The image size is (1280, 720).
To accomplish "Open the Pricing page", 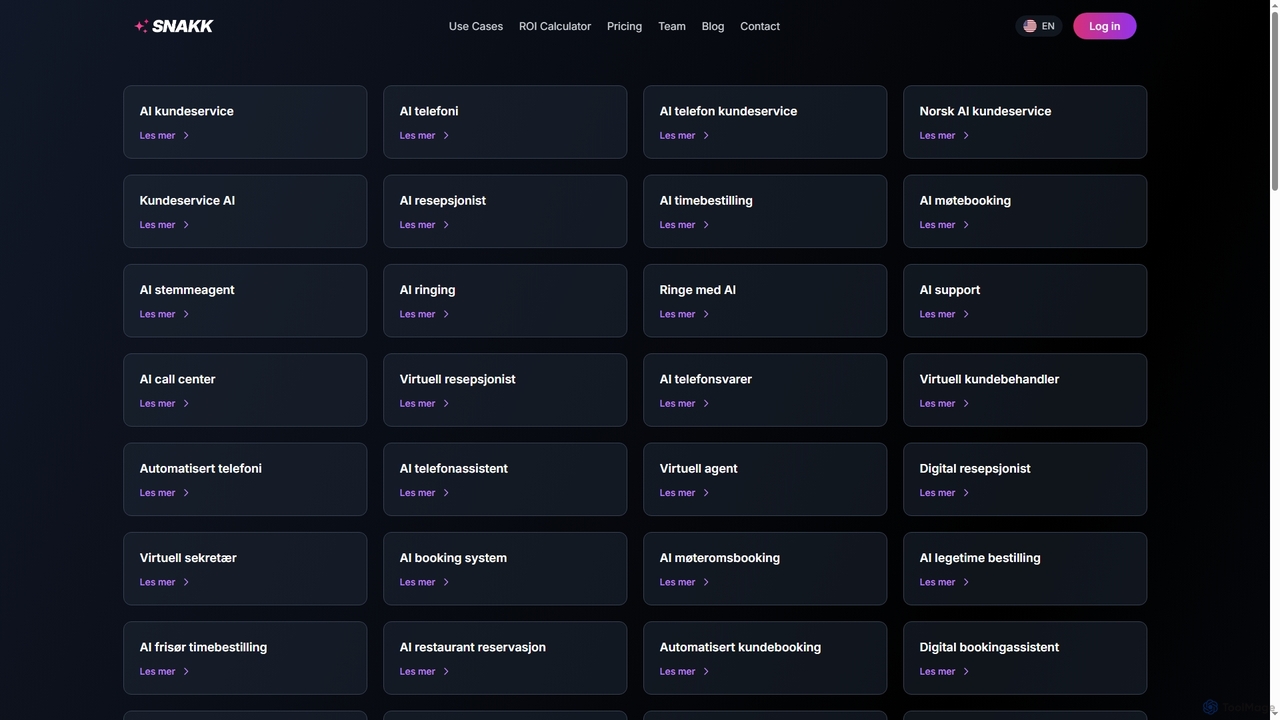I will (x=624, y=26).
